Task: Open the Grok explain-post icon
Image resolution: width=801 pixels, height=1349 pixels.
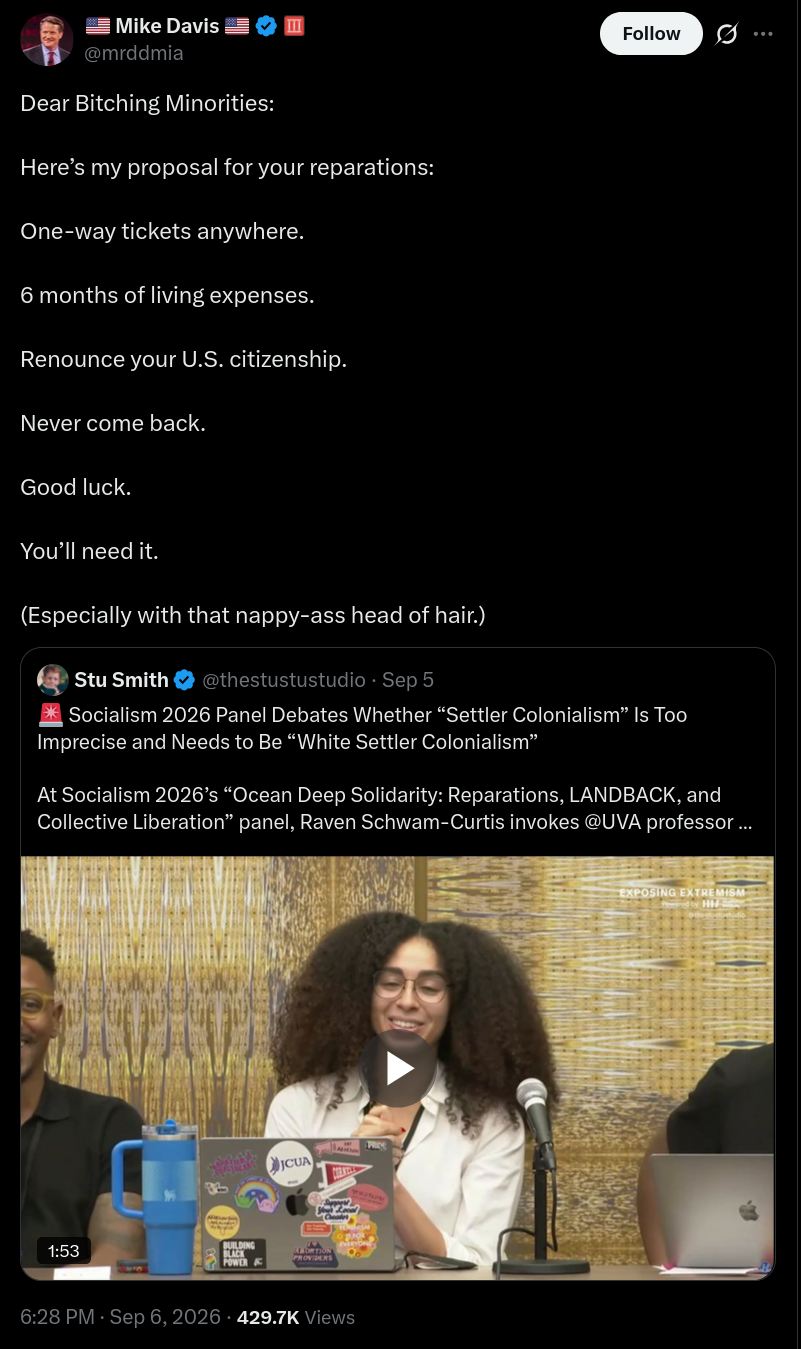Action: tap(727, 34)
